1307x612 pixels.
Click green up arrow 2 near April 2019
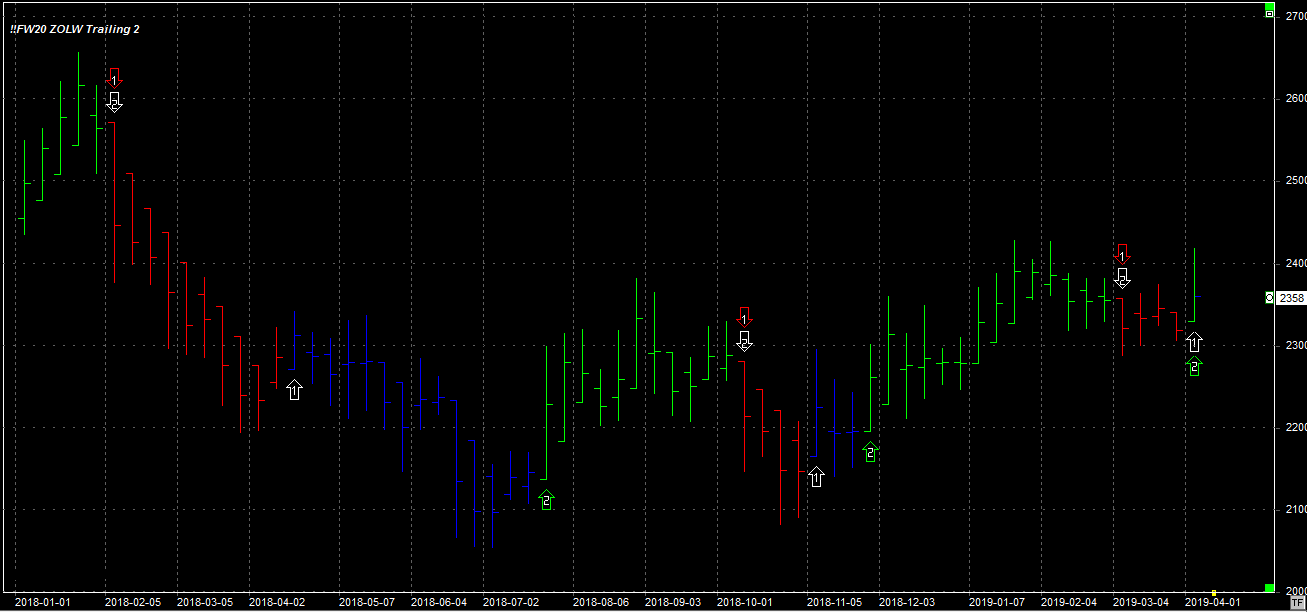(x=1194, y=367)
